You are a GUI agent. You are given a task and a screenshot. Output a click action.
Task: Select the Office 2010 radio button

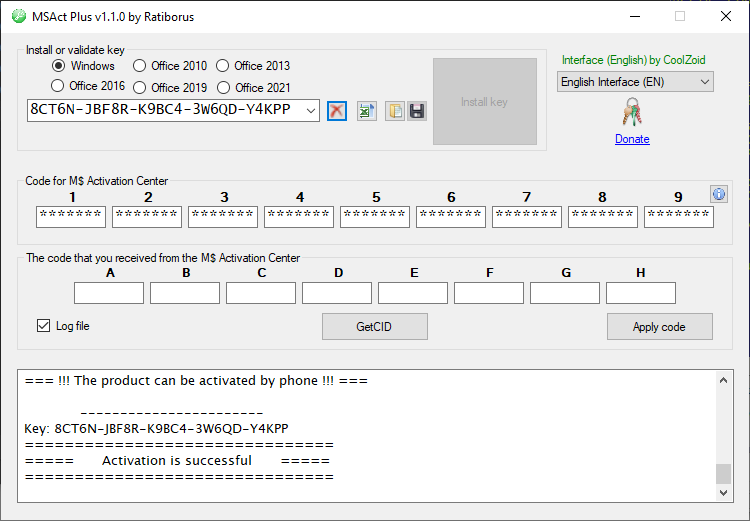(139, 65)
